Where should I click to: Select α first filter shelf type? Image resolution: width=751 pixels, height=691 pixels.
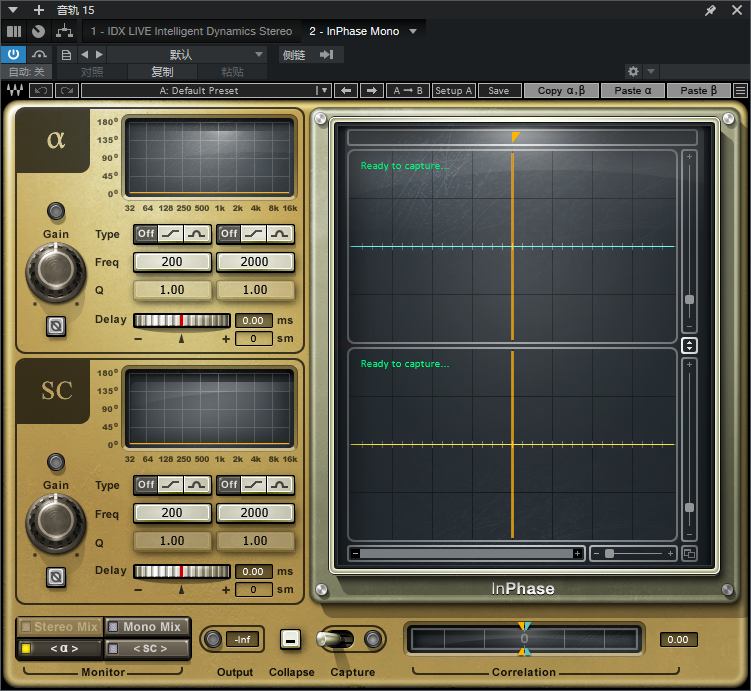[171, 234]
